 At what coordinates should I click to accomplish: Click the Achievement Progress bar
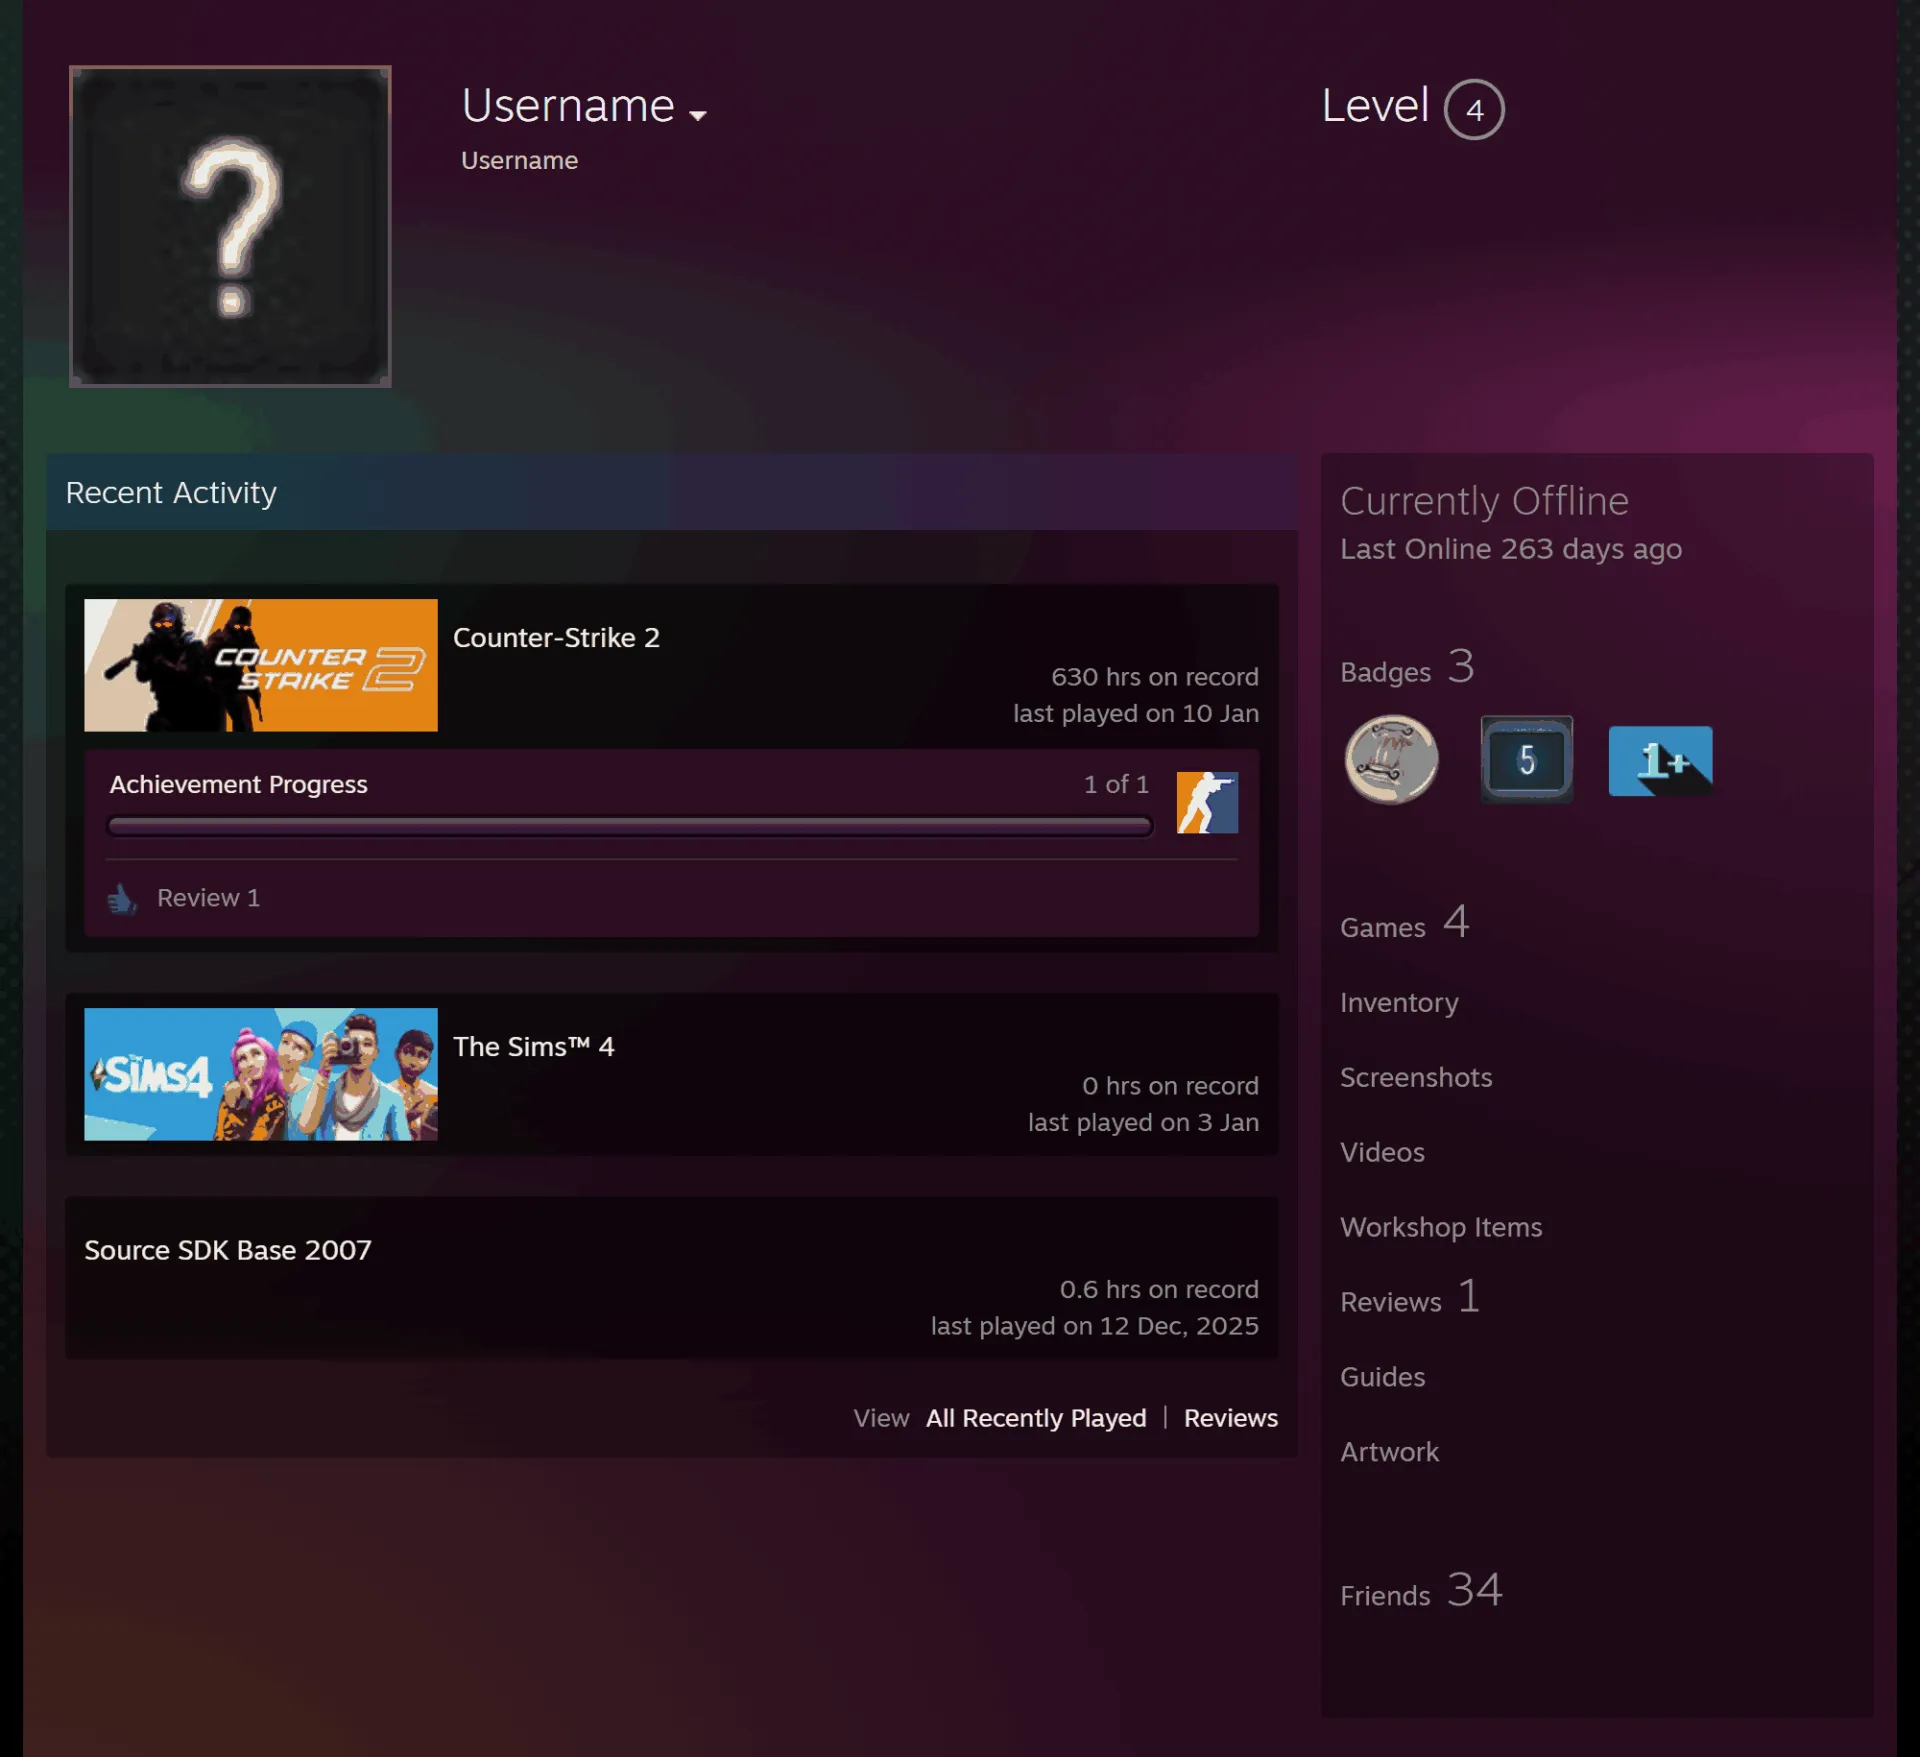[x=630, y=826]
